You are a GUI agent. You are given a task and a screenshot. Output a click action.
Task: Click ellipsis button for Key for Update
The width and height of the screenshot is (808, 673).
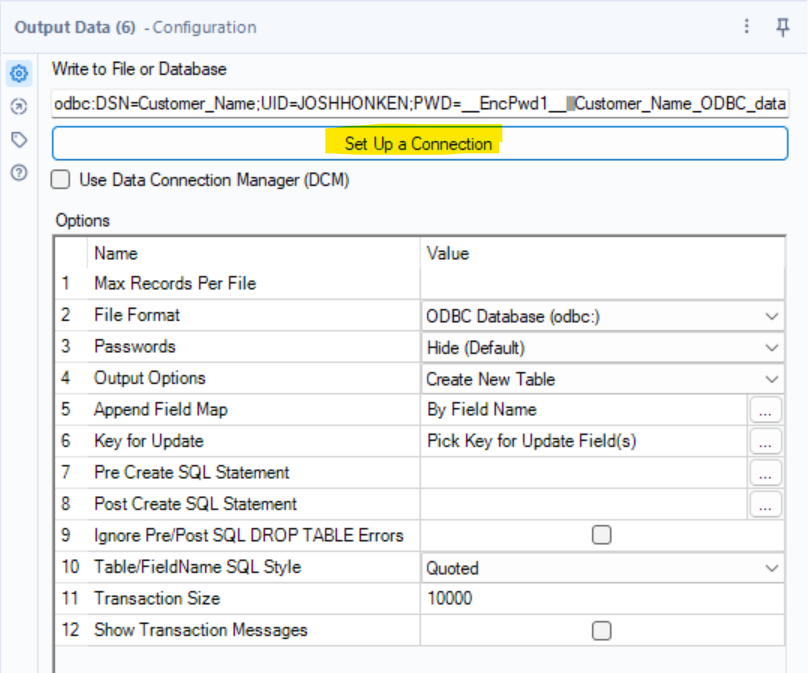[x=765, y=442]
